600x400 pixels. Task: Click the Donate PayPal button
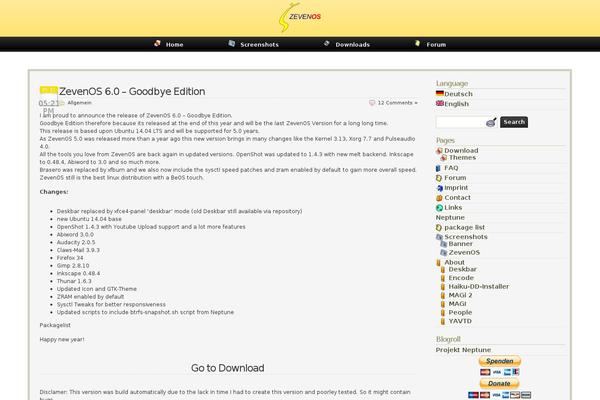499,383
